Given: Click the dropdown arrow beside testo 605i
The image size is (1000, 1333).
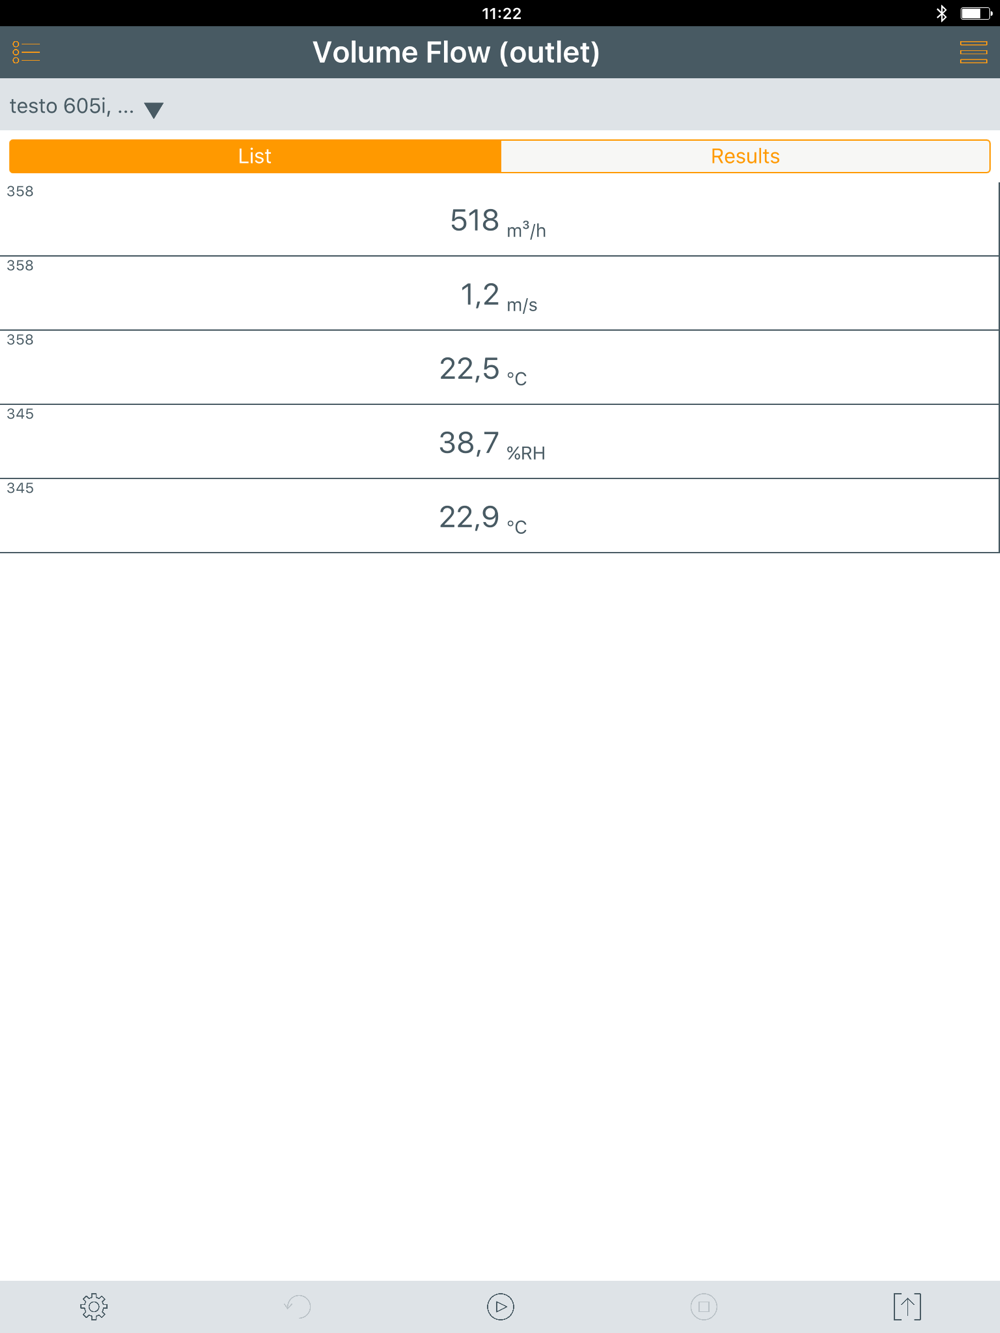Looking at the screenshot, I should point(154,109).
